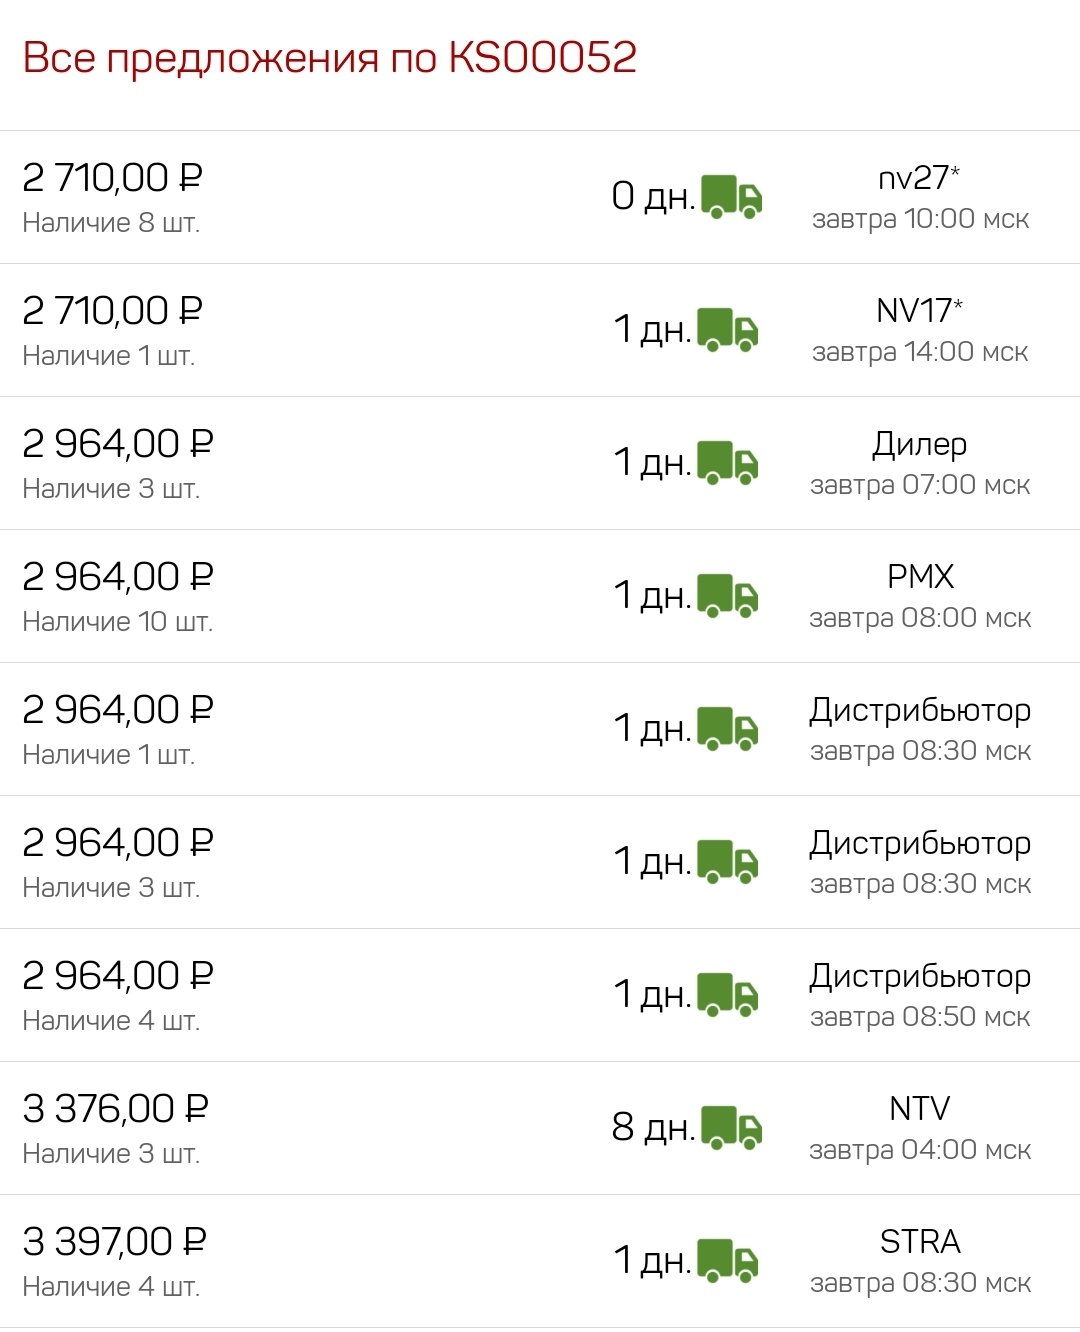This screenshot has width=1080, height=1332.
Task: Open the nv27* supplier label
Action: (919, 178)
